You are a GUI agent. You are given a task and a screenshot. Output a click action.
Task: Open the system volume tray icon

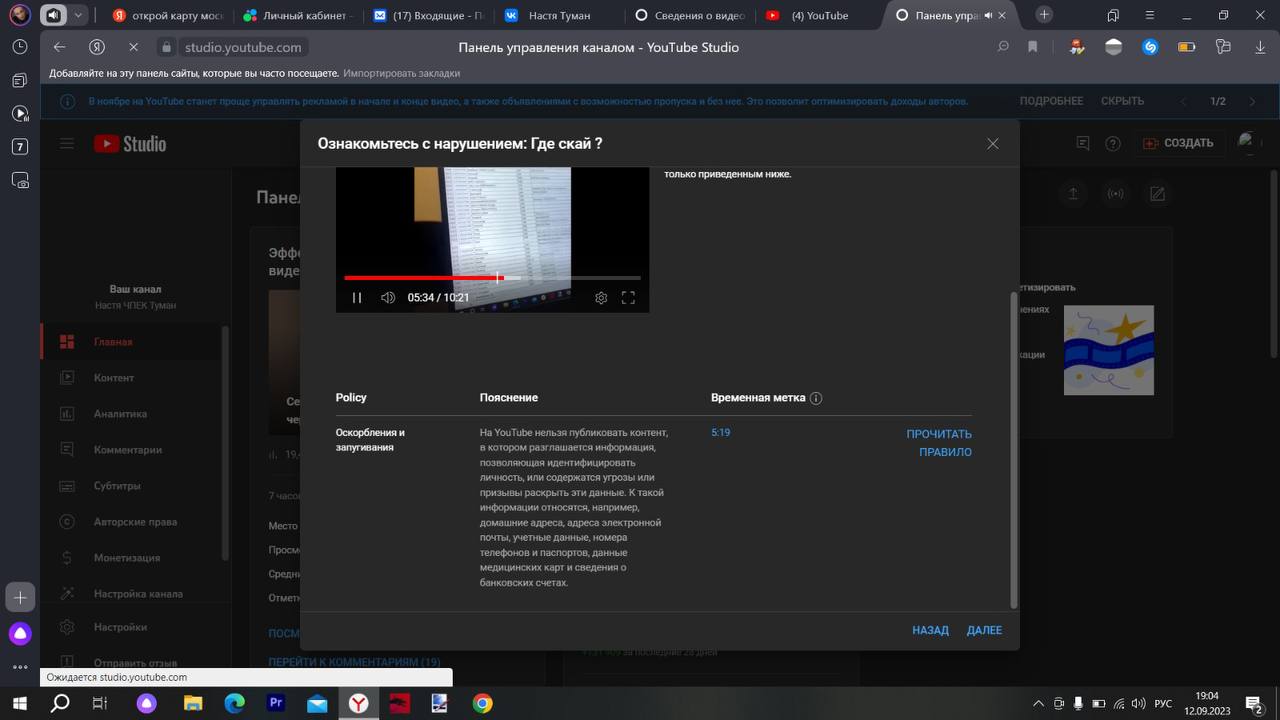1139,704
